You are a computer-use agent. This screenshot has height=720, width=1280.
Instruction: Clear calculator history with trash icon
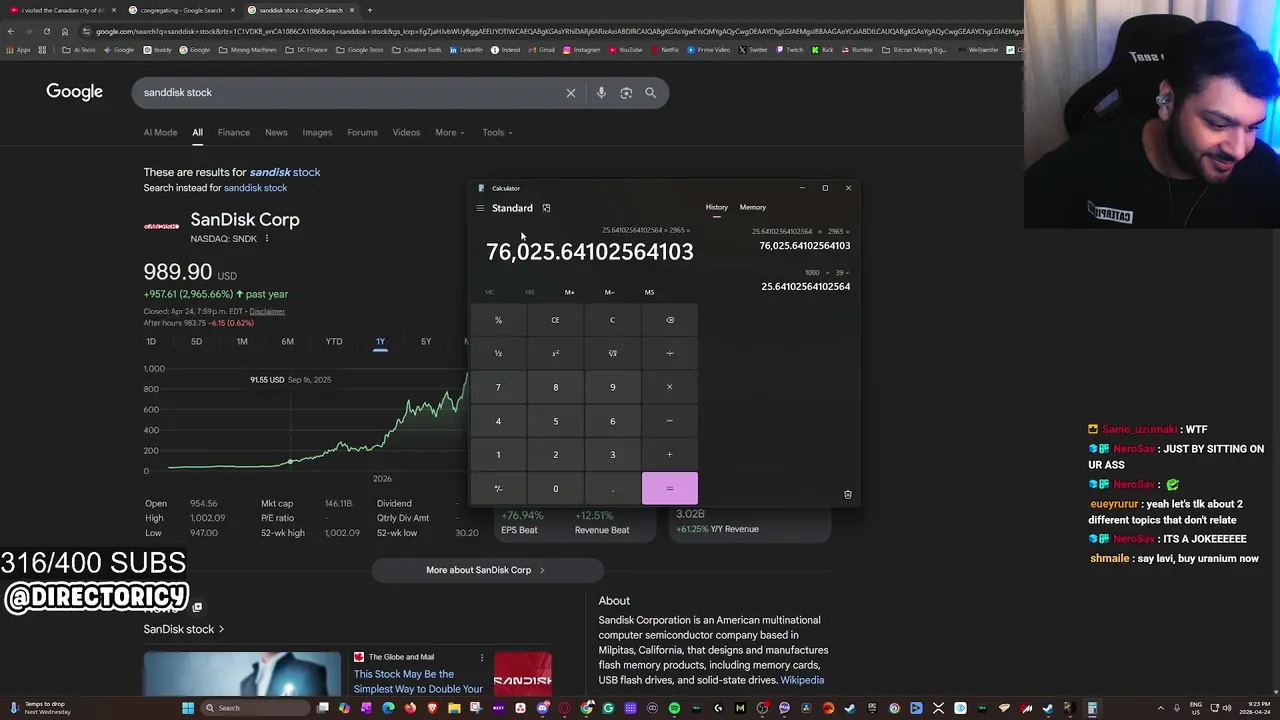pos(848,494)
